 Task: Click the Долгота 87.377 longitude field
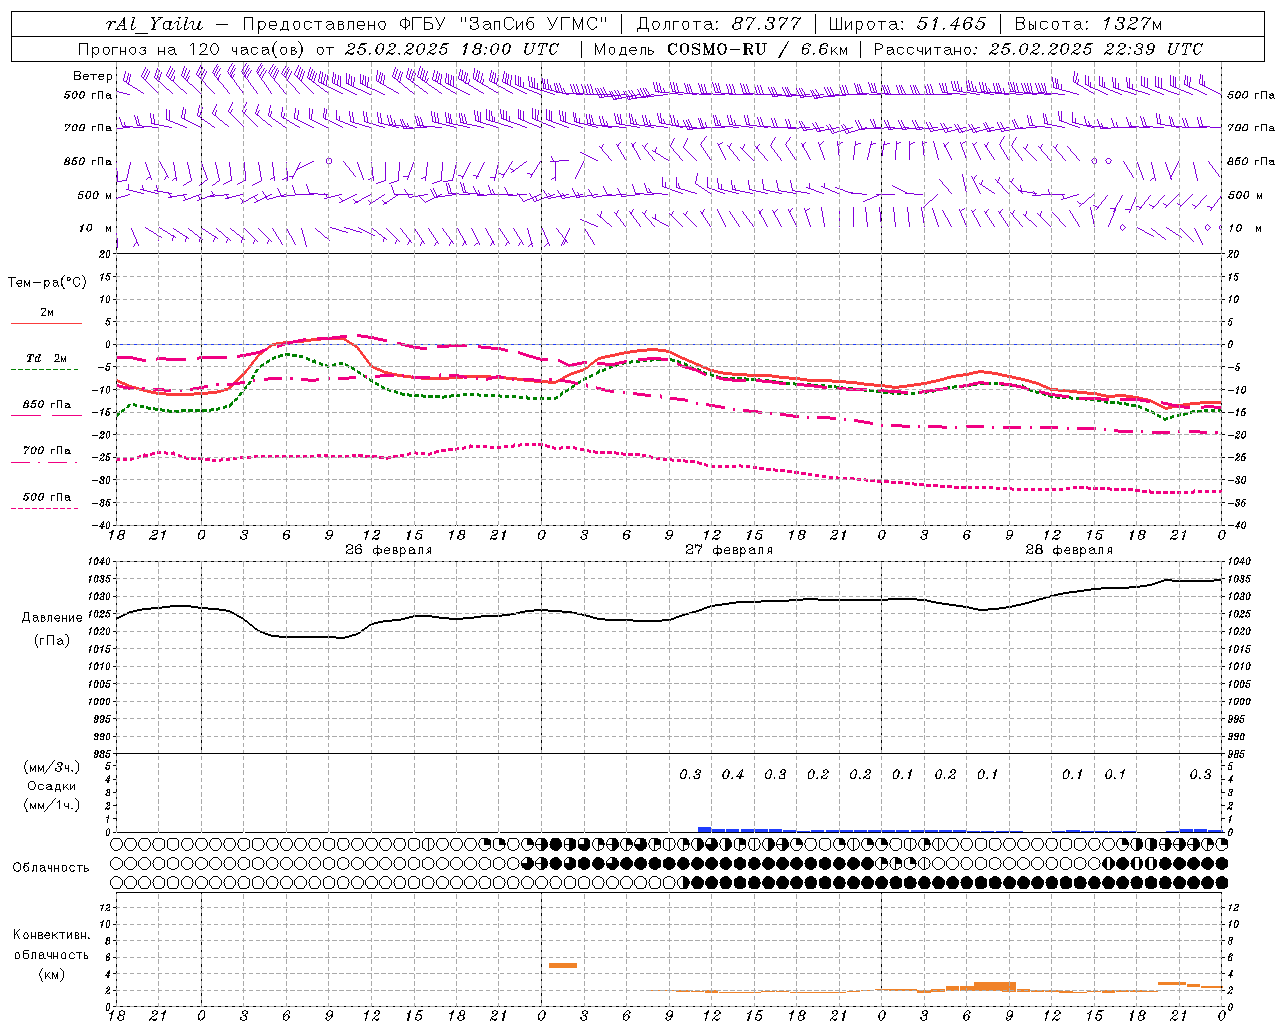pos(718,24)
